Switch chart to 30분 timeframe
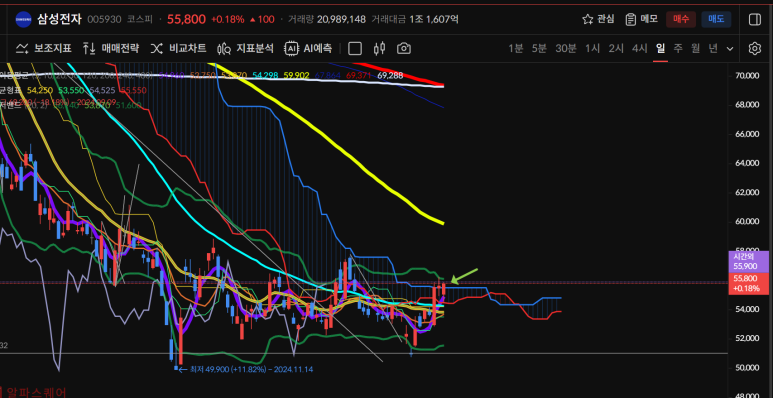 [x=566, y=48]
